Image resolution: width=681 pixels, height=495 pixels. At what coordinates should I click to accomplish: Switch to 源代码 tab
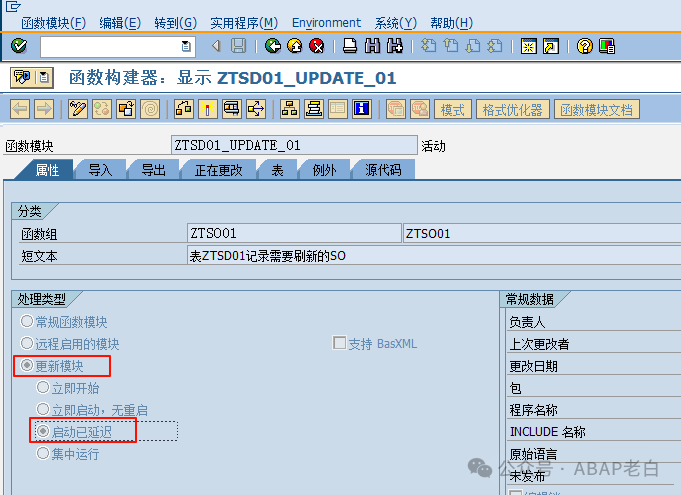pos(383,170)
